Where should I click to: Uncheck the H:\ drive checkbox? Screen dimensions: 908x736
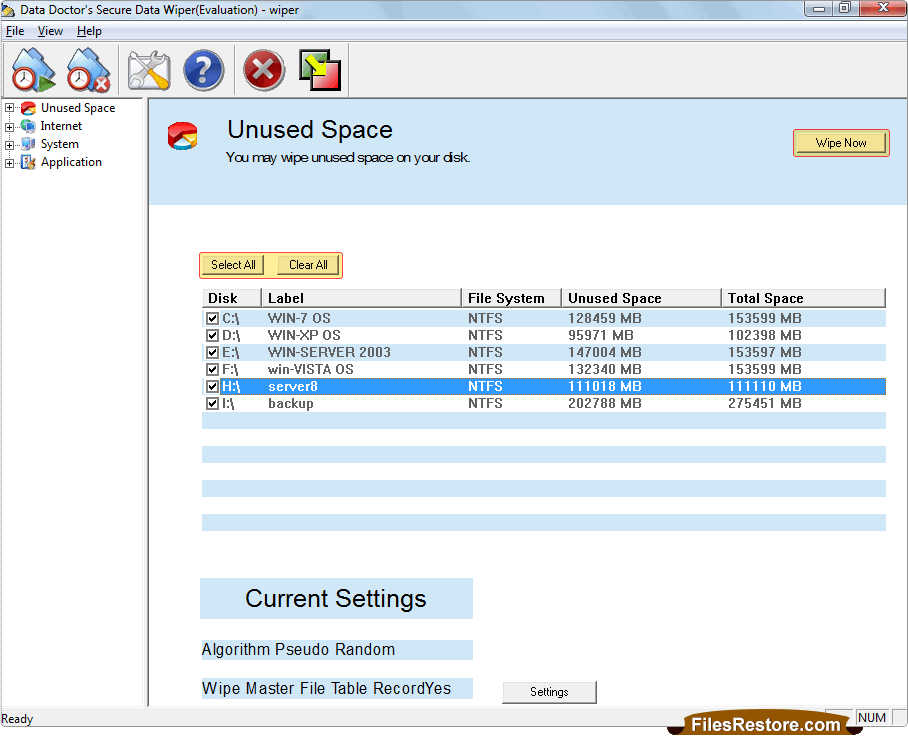point(213,387)
